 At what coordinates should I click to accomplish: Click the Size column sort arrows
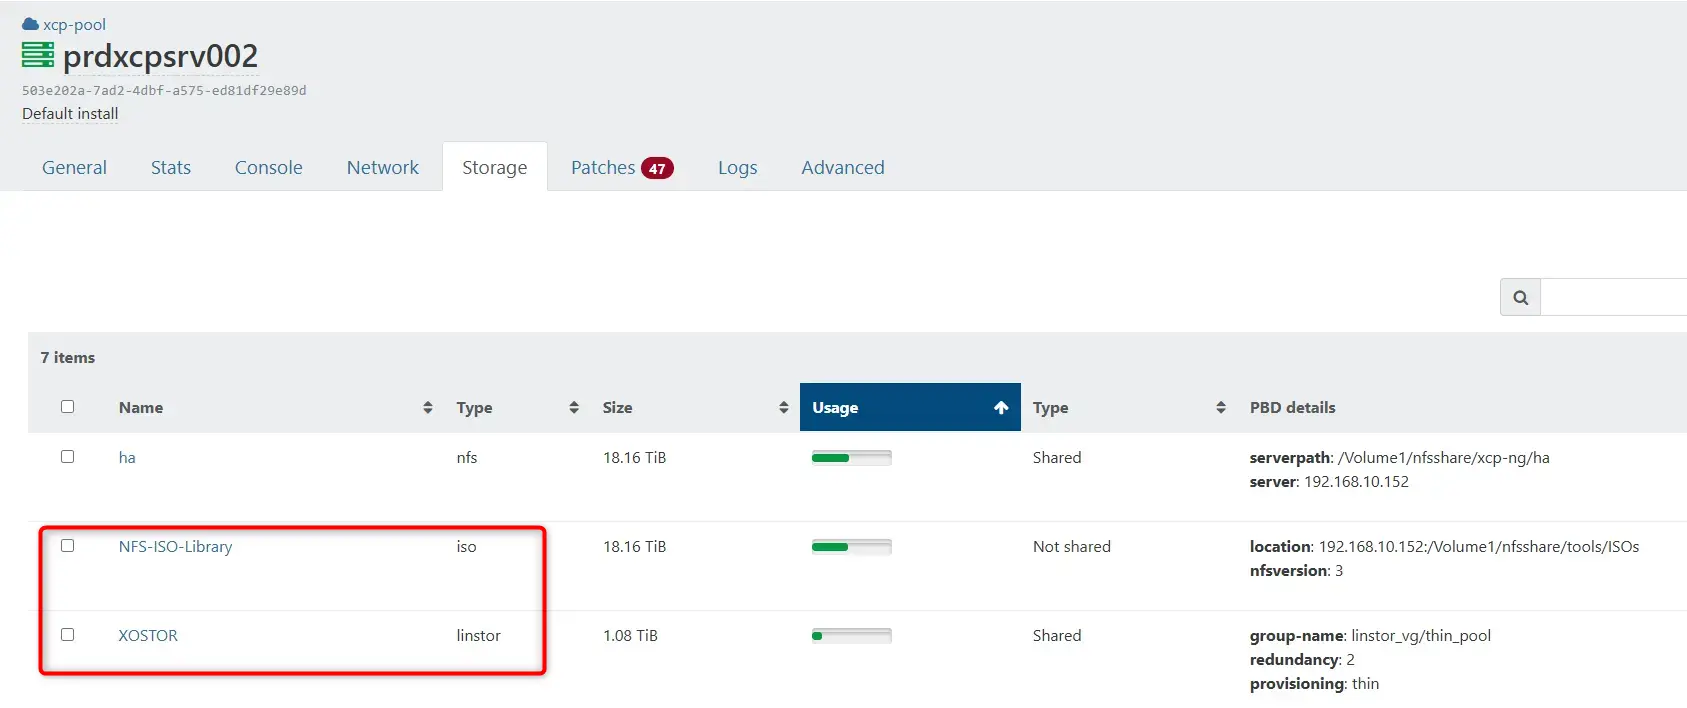(x=784, y=407)
